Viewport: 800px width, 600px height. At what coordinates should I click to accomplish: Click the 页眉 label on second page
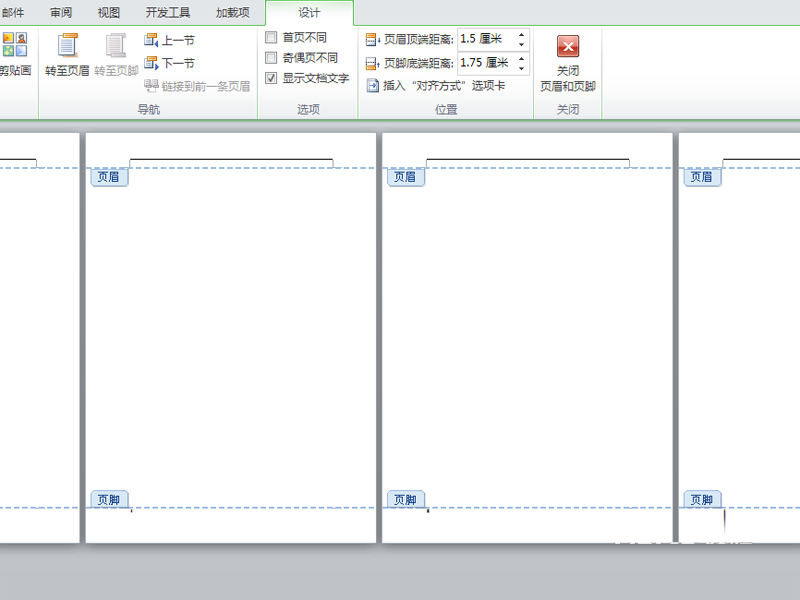tap(108, 177)
